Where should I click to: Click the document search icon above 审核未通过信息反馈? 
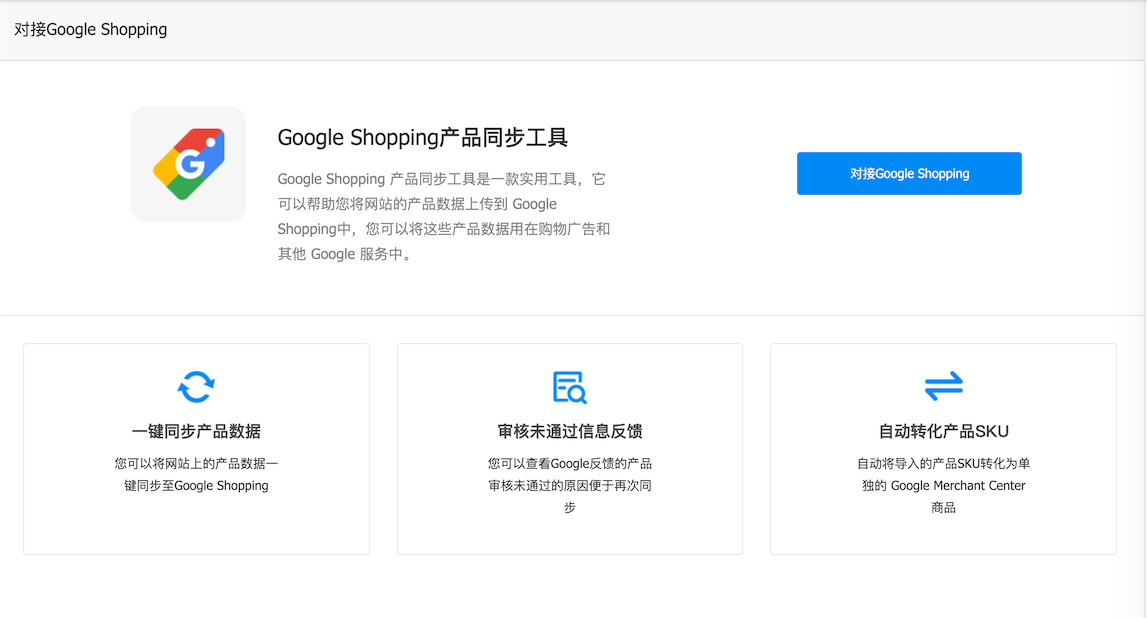click(x=569, y=387)
